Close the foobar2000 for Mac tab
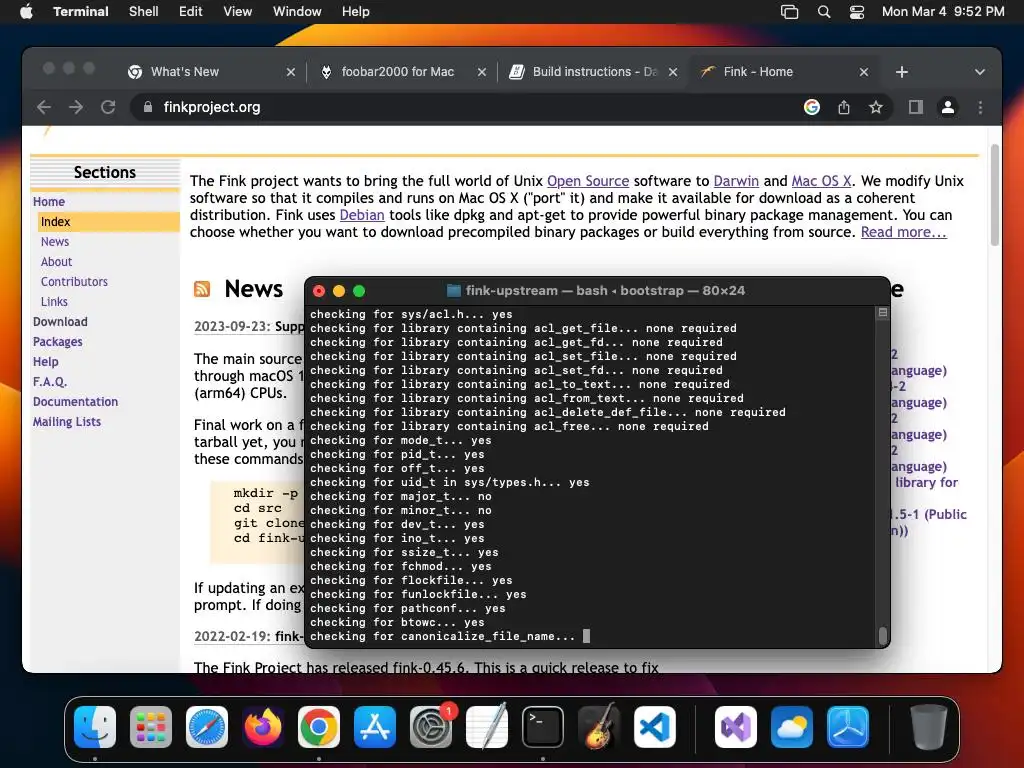 [481, 72]
